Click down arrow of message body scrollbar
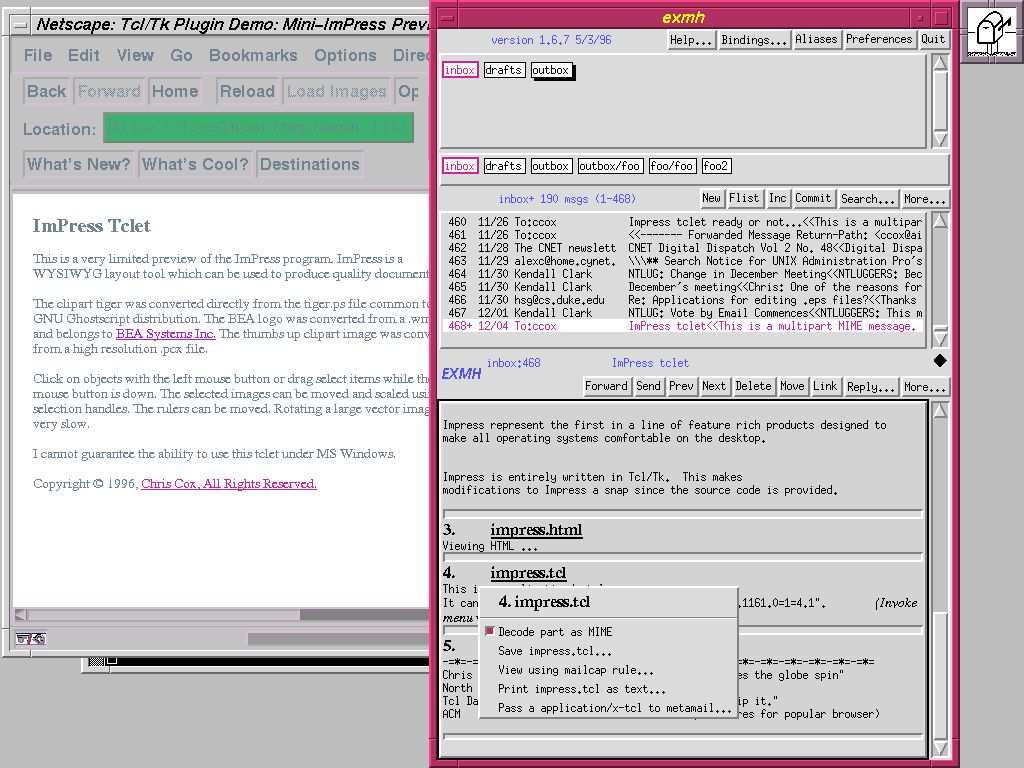 coord(940,748)
